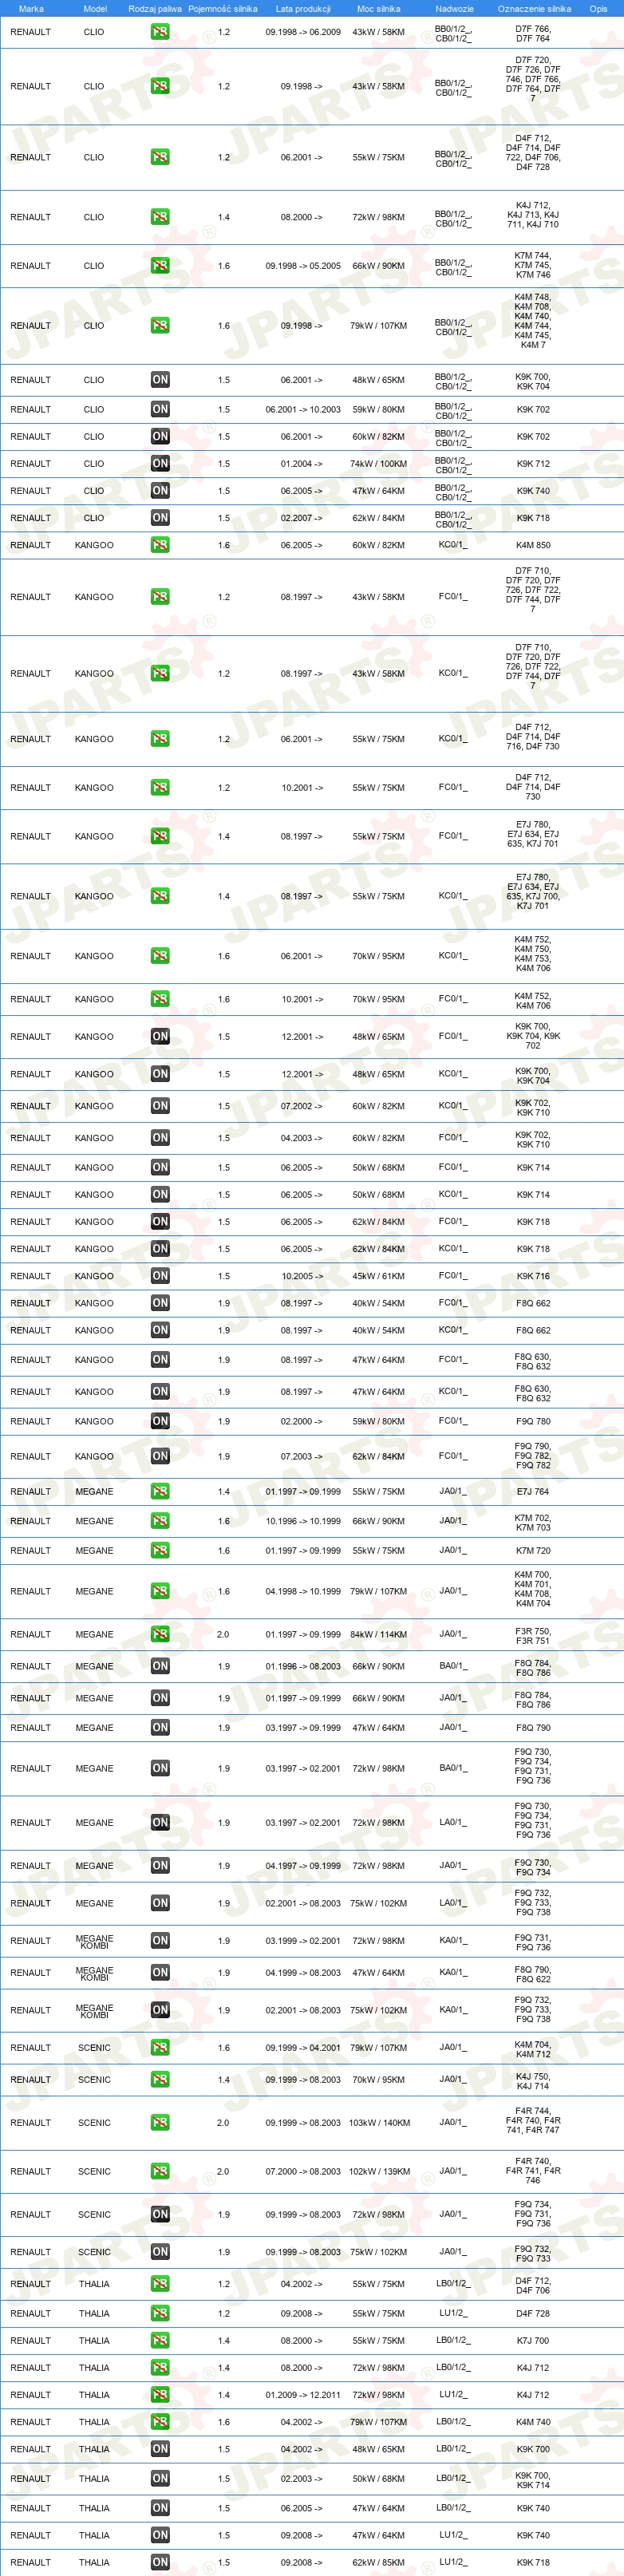
Task: Click the petrol icon in the Megane E7J 764 row
Action: pyautogui.click(x=160, y=1491)
